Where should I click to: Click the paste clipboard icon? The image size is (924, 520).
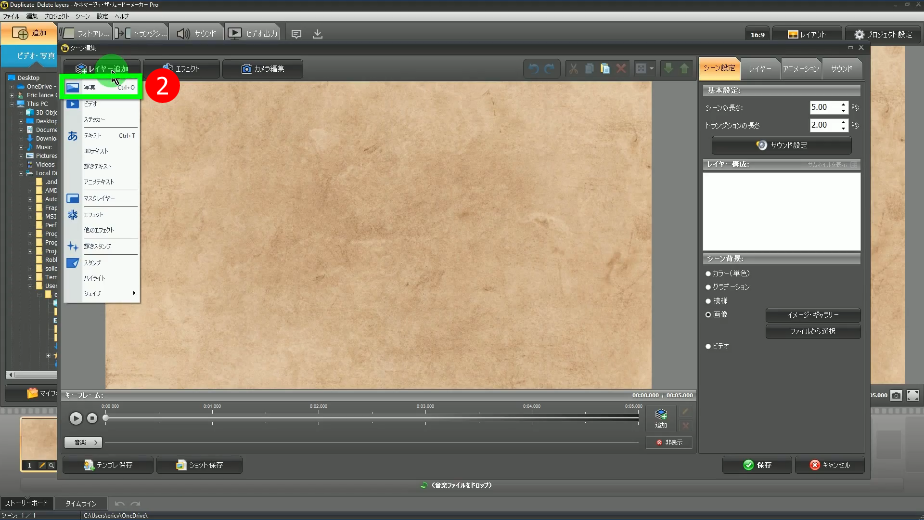pos(605,69)
